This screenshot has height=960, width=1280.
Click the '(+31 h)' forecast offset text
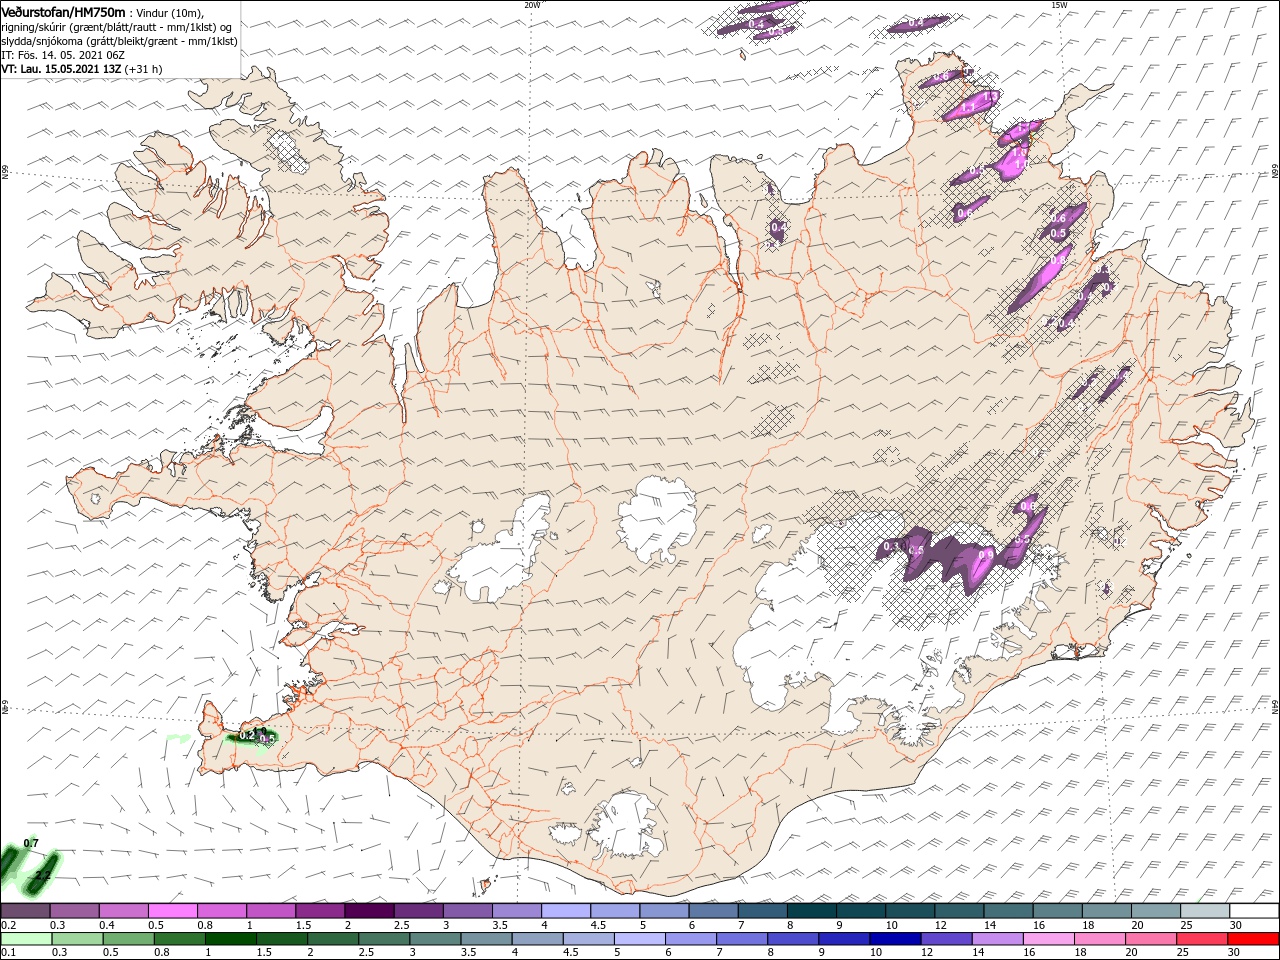pos(144,69)
